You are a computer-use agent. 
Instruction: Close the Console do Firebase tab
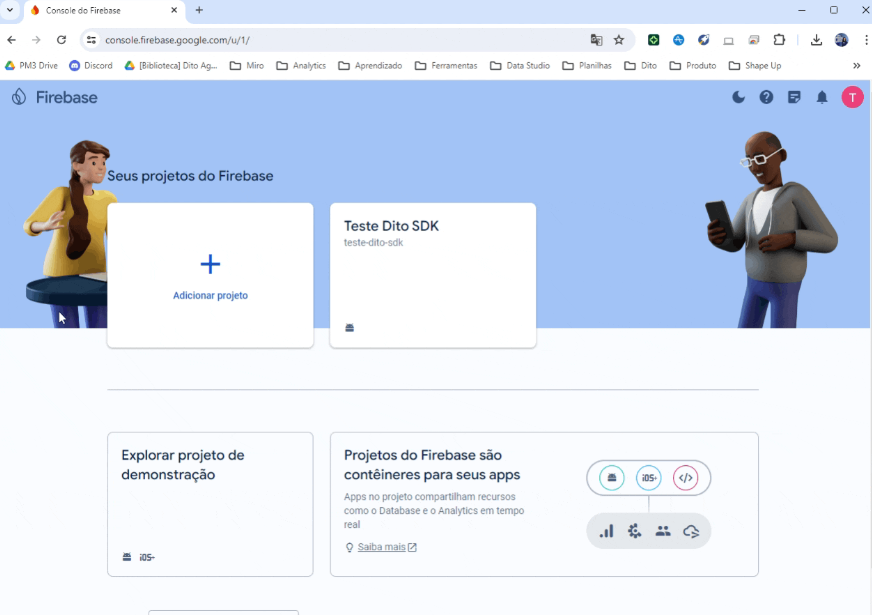174,10
